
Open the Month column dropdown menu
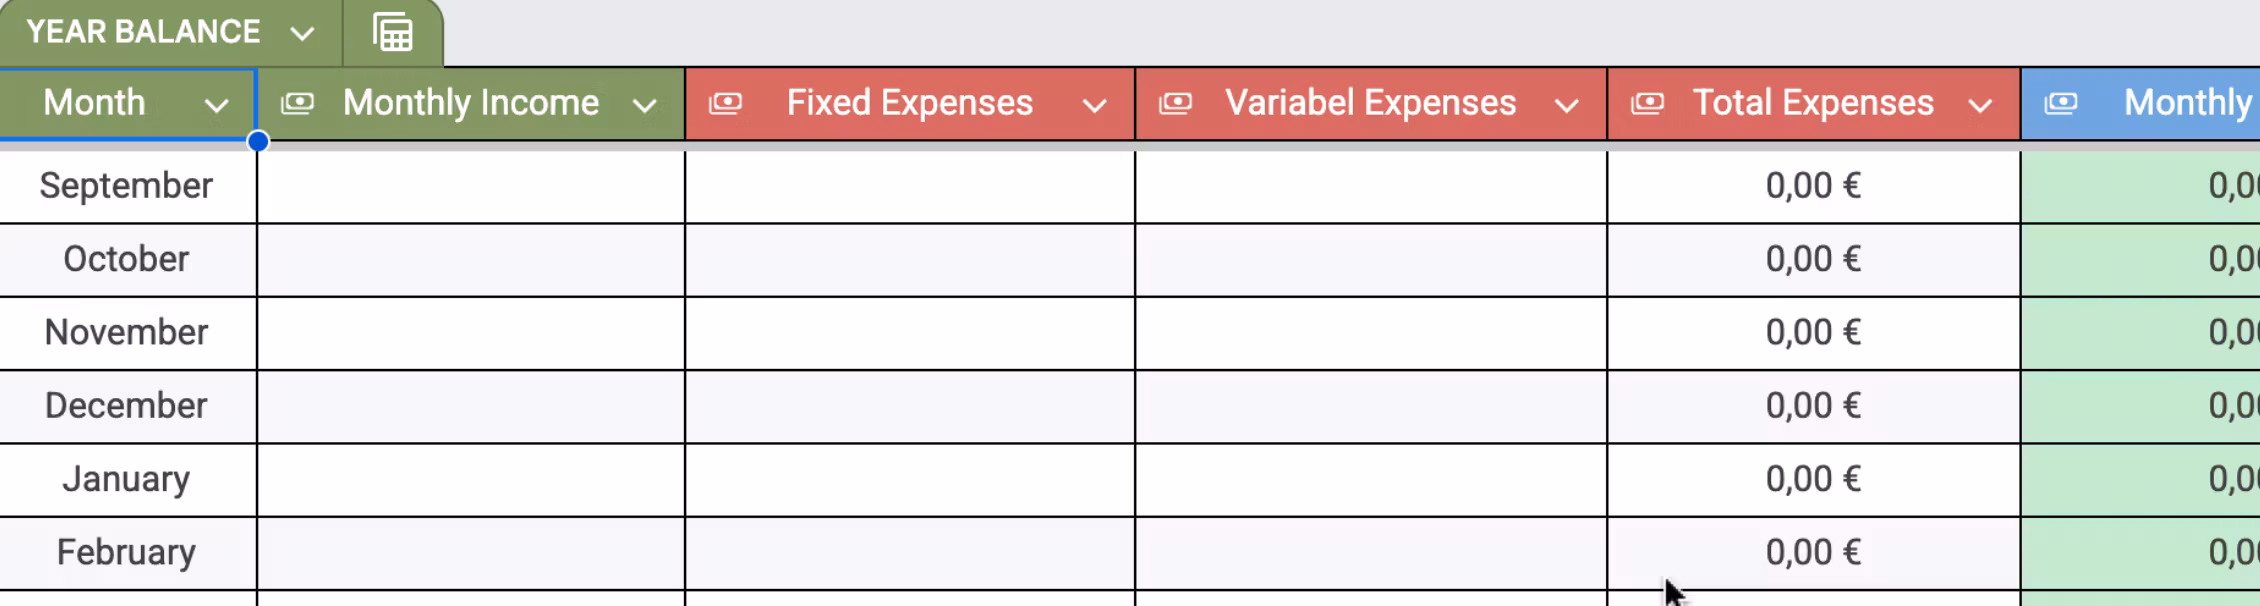tap(217, 105)
